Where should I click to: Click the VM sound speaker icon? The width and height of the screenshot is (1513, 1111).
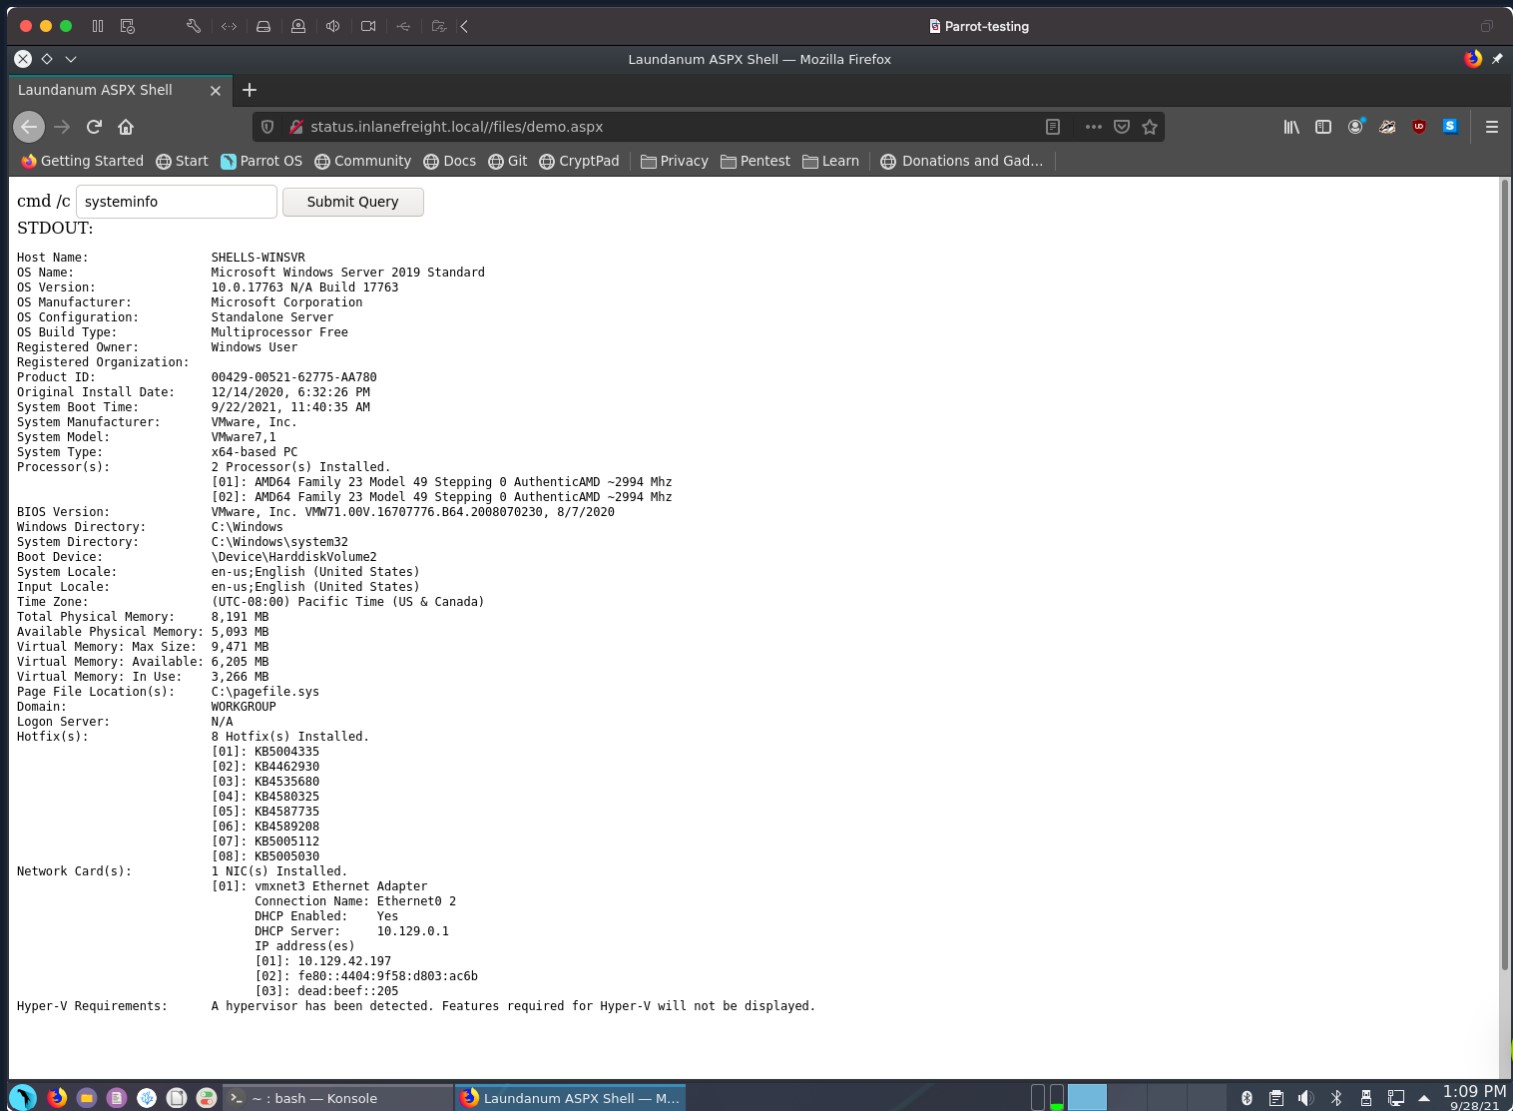[x=333, y=26]
